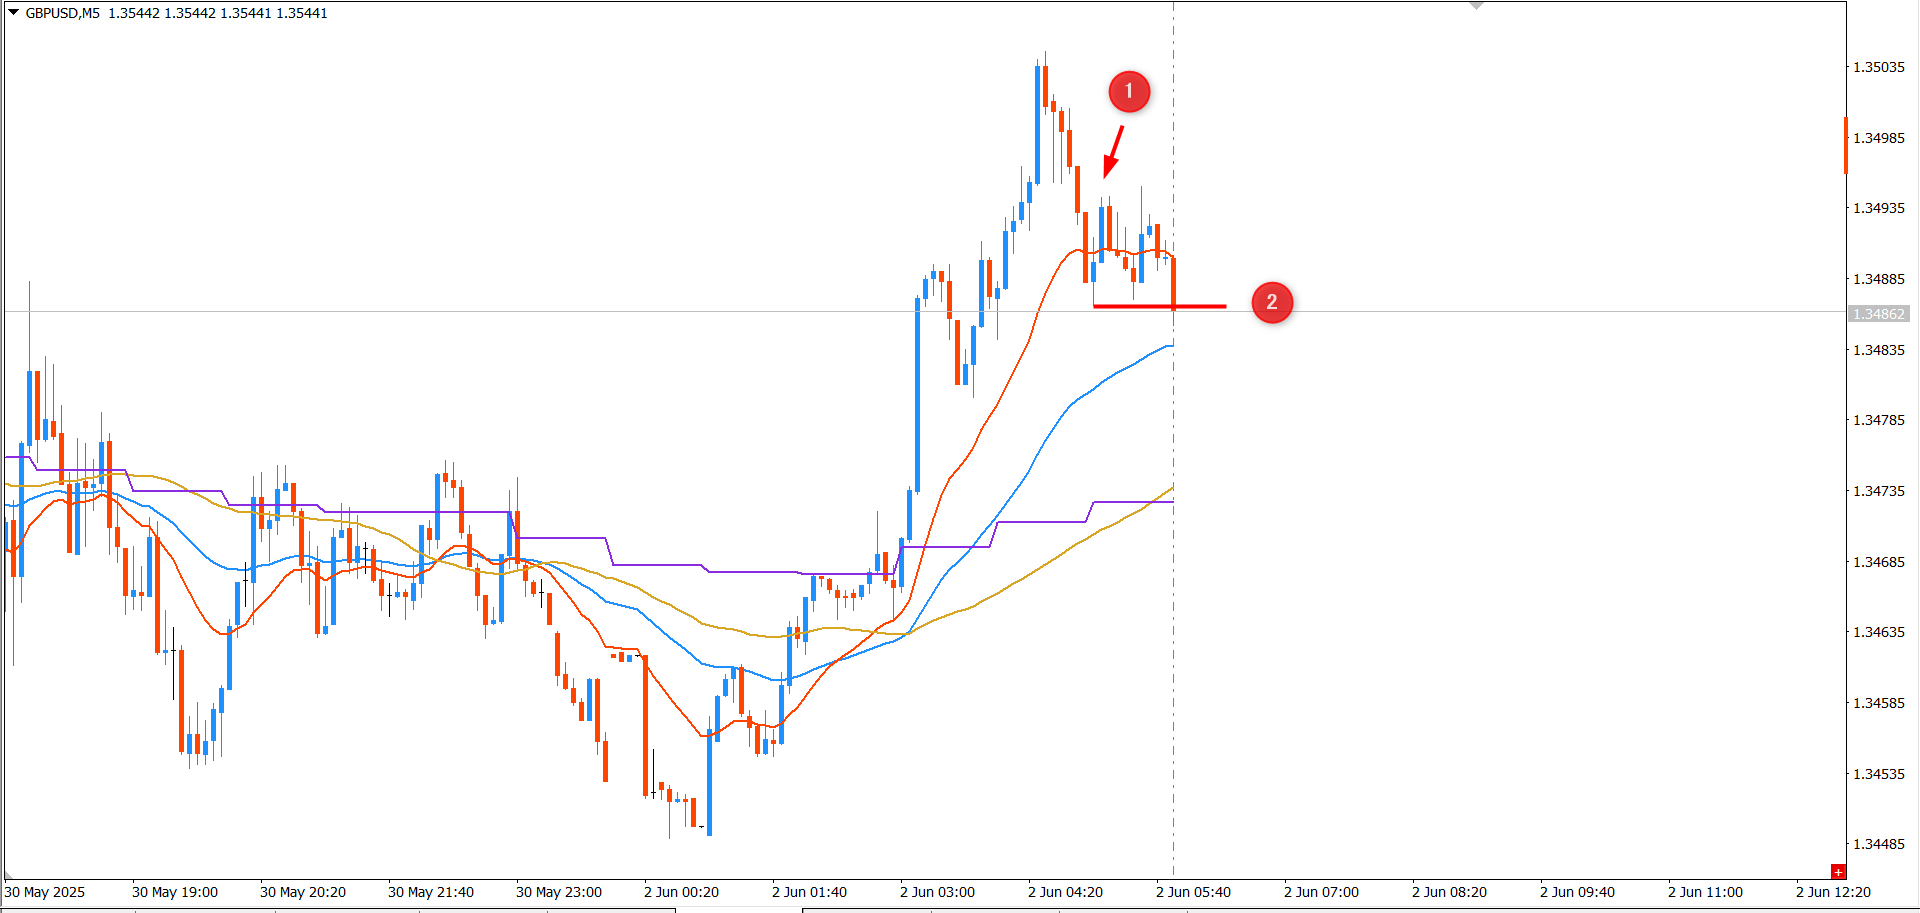Click the 1.34985 price scale label
The width and height of the screenshot is (1920, 913).
coord(1879,138)
